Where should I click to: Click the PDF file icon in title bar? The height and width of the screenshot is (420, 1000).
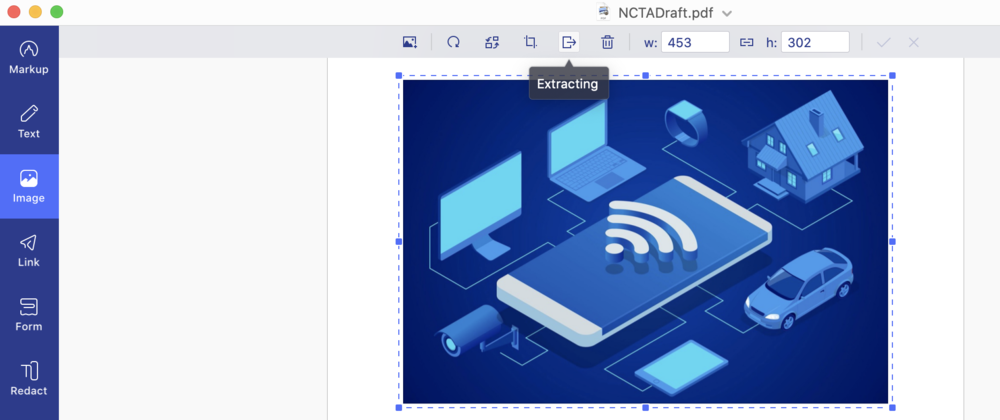(x=603, y=12)
